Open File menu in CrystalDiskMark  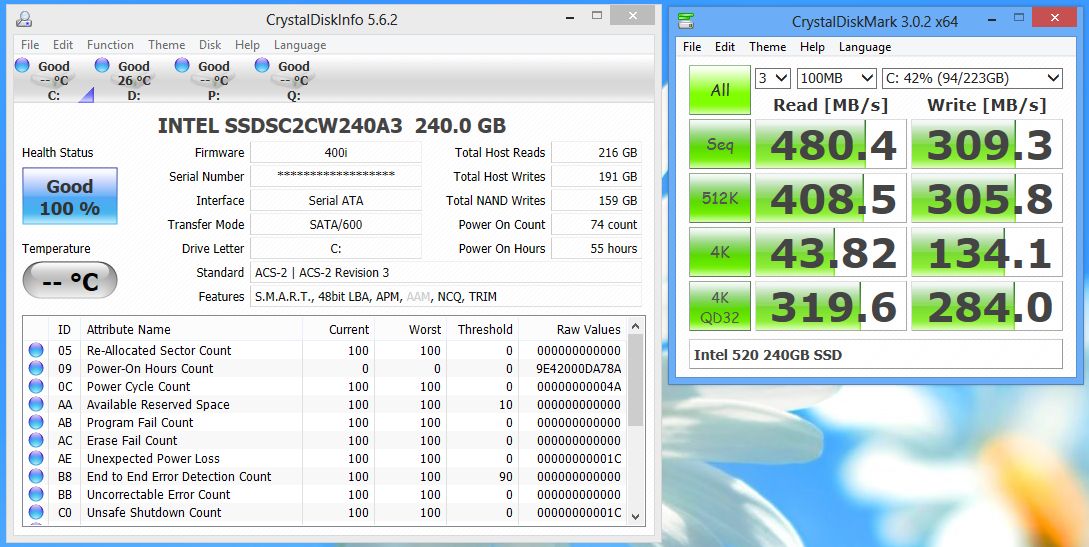(692, 47)
